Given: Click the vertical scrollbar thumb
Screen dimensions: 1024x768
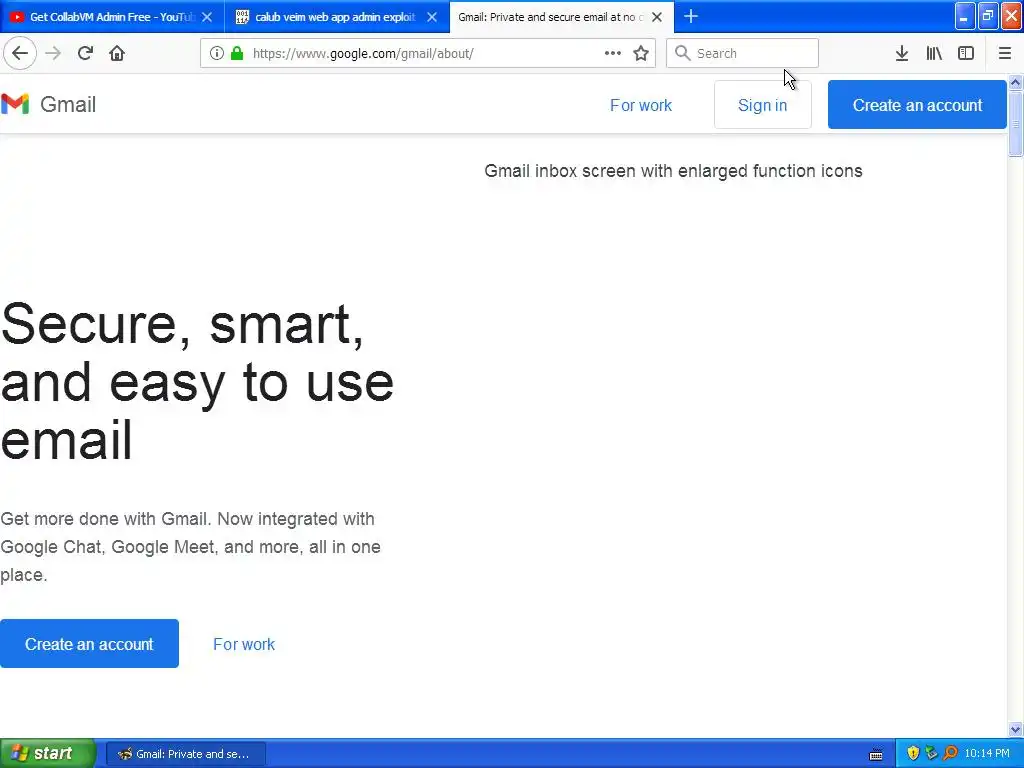Looking at the screenshot, I should pyautogui.click(x=1016, y=123).
